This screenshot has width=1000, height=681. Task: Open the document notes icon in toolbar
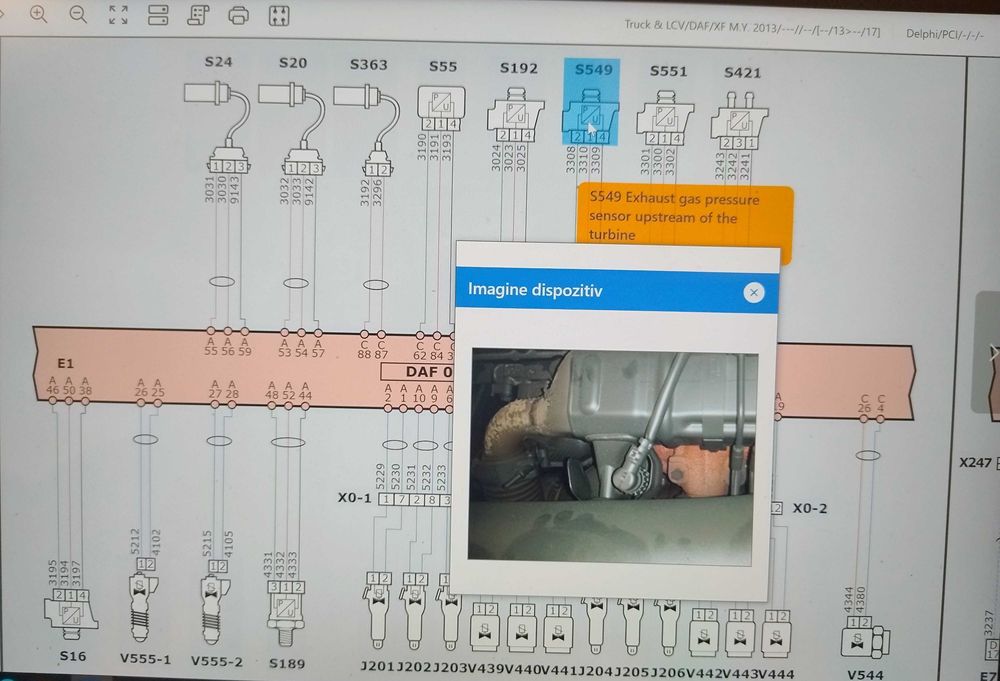(x=198, y=15)
